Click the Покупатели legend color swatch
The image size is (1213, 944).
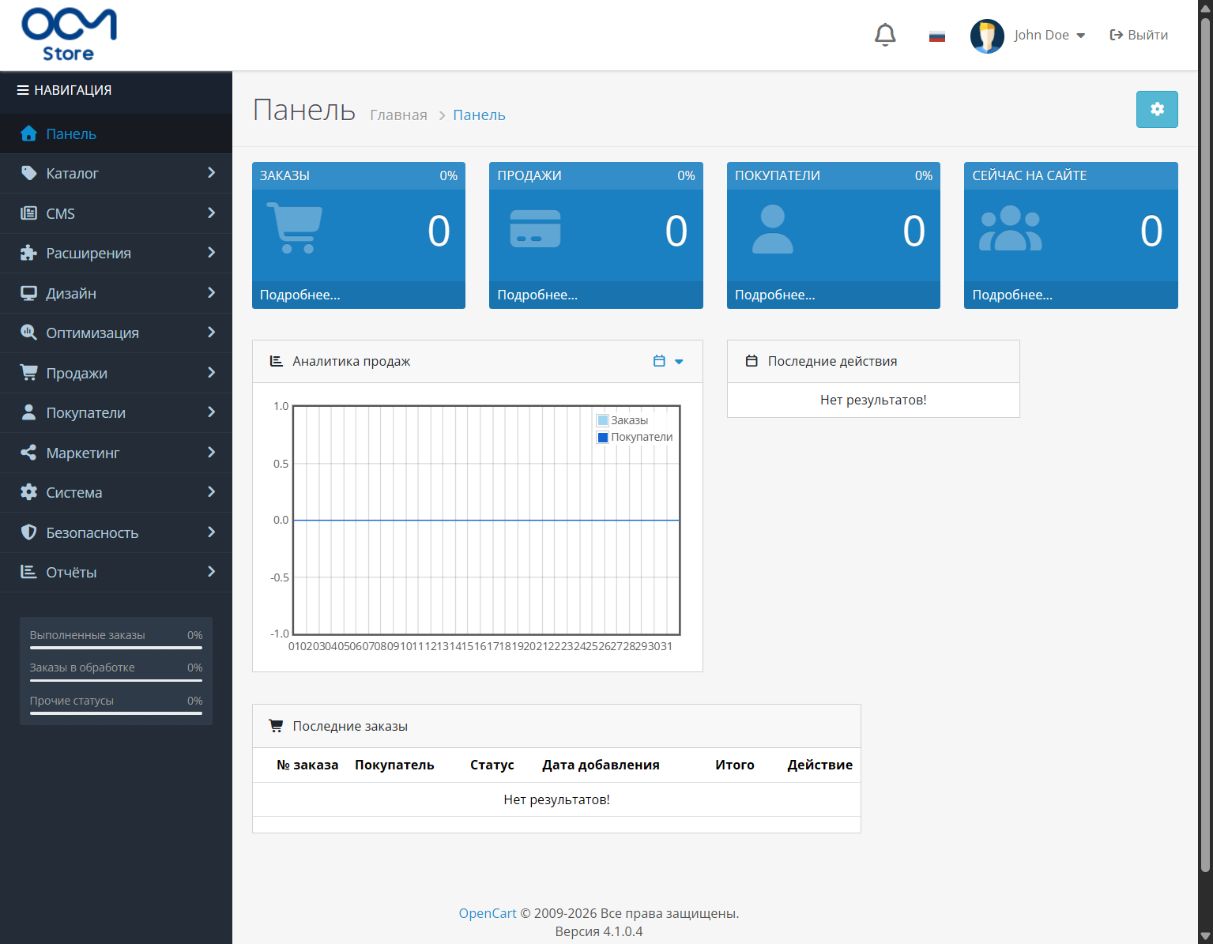tap(603, 438)
